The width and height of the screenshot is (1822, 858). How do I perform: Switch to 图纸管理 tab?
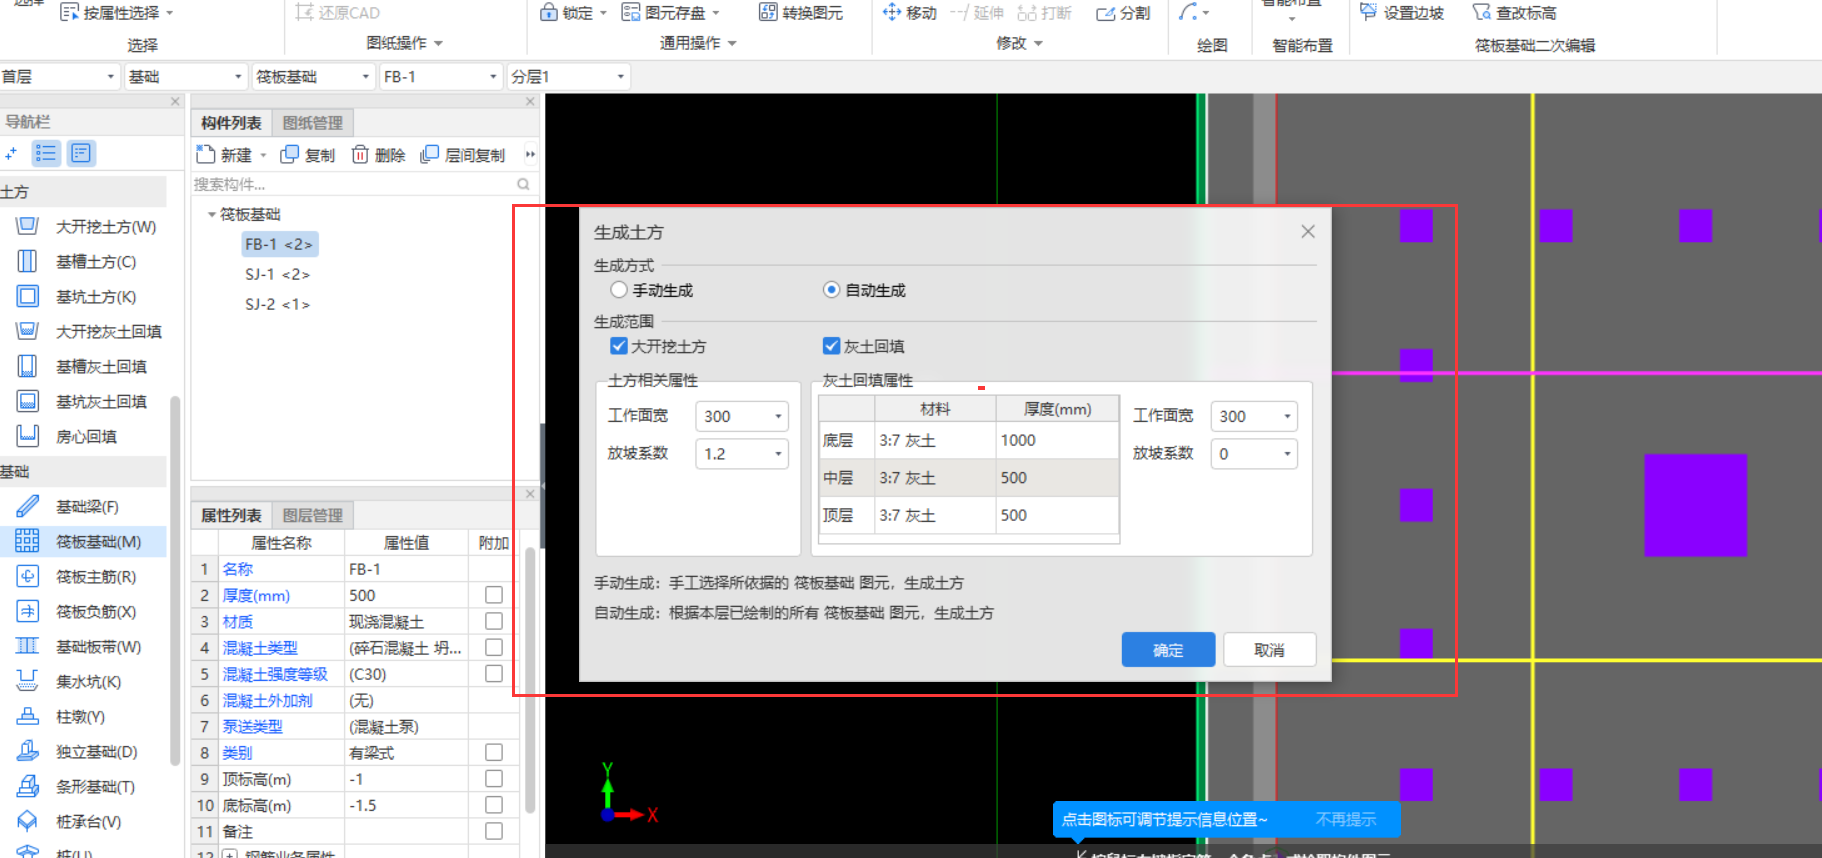point(313,123)
